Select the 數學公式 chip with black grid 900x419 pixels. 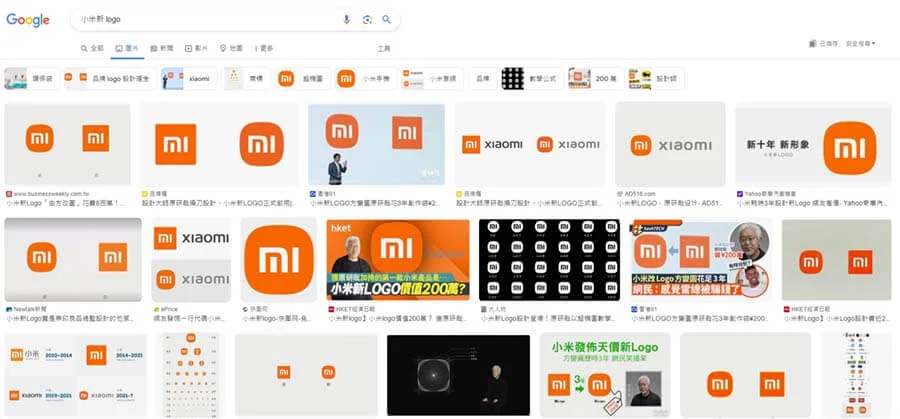point(532,79)
